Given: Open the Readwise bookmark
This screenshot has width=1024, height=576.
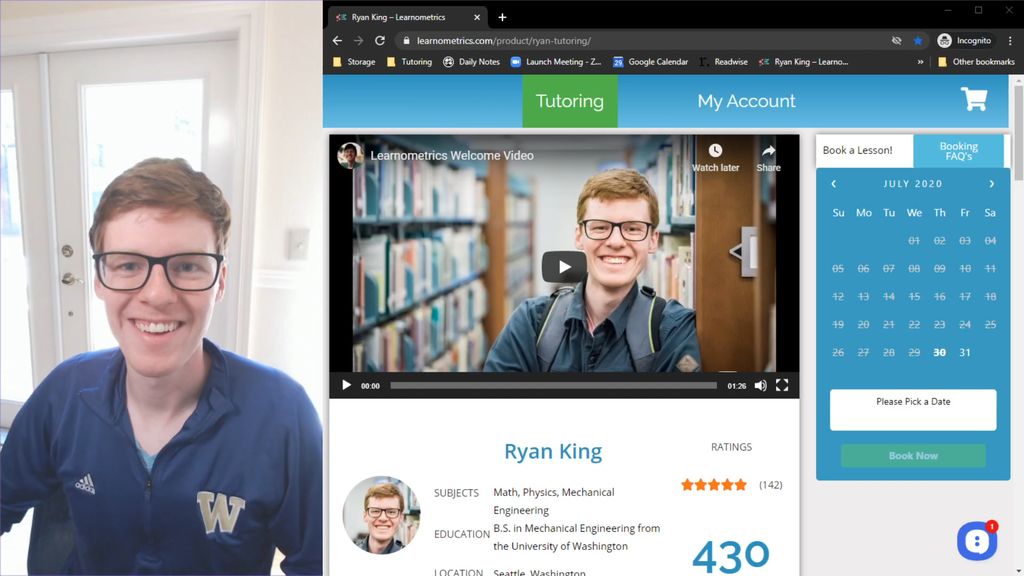Looking at the screenshot, I should pos(724,62).
